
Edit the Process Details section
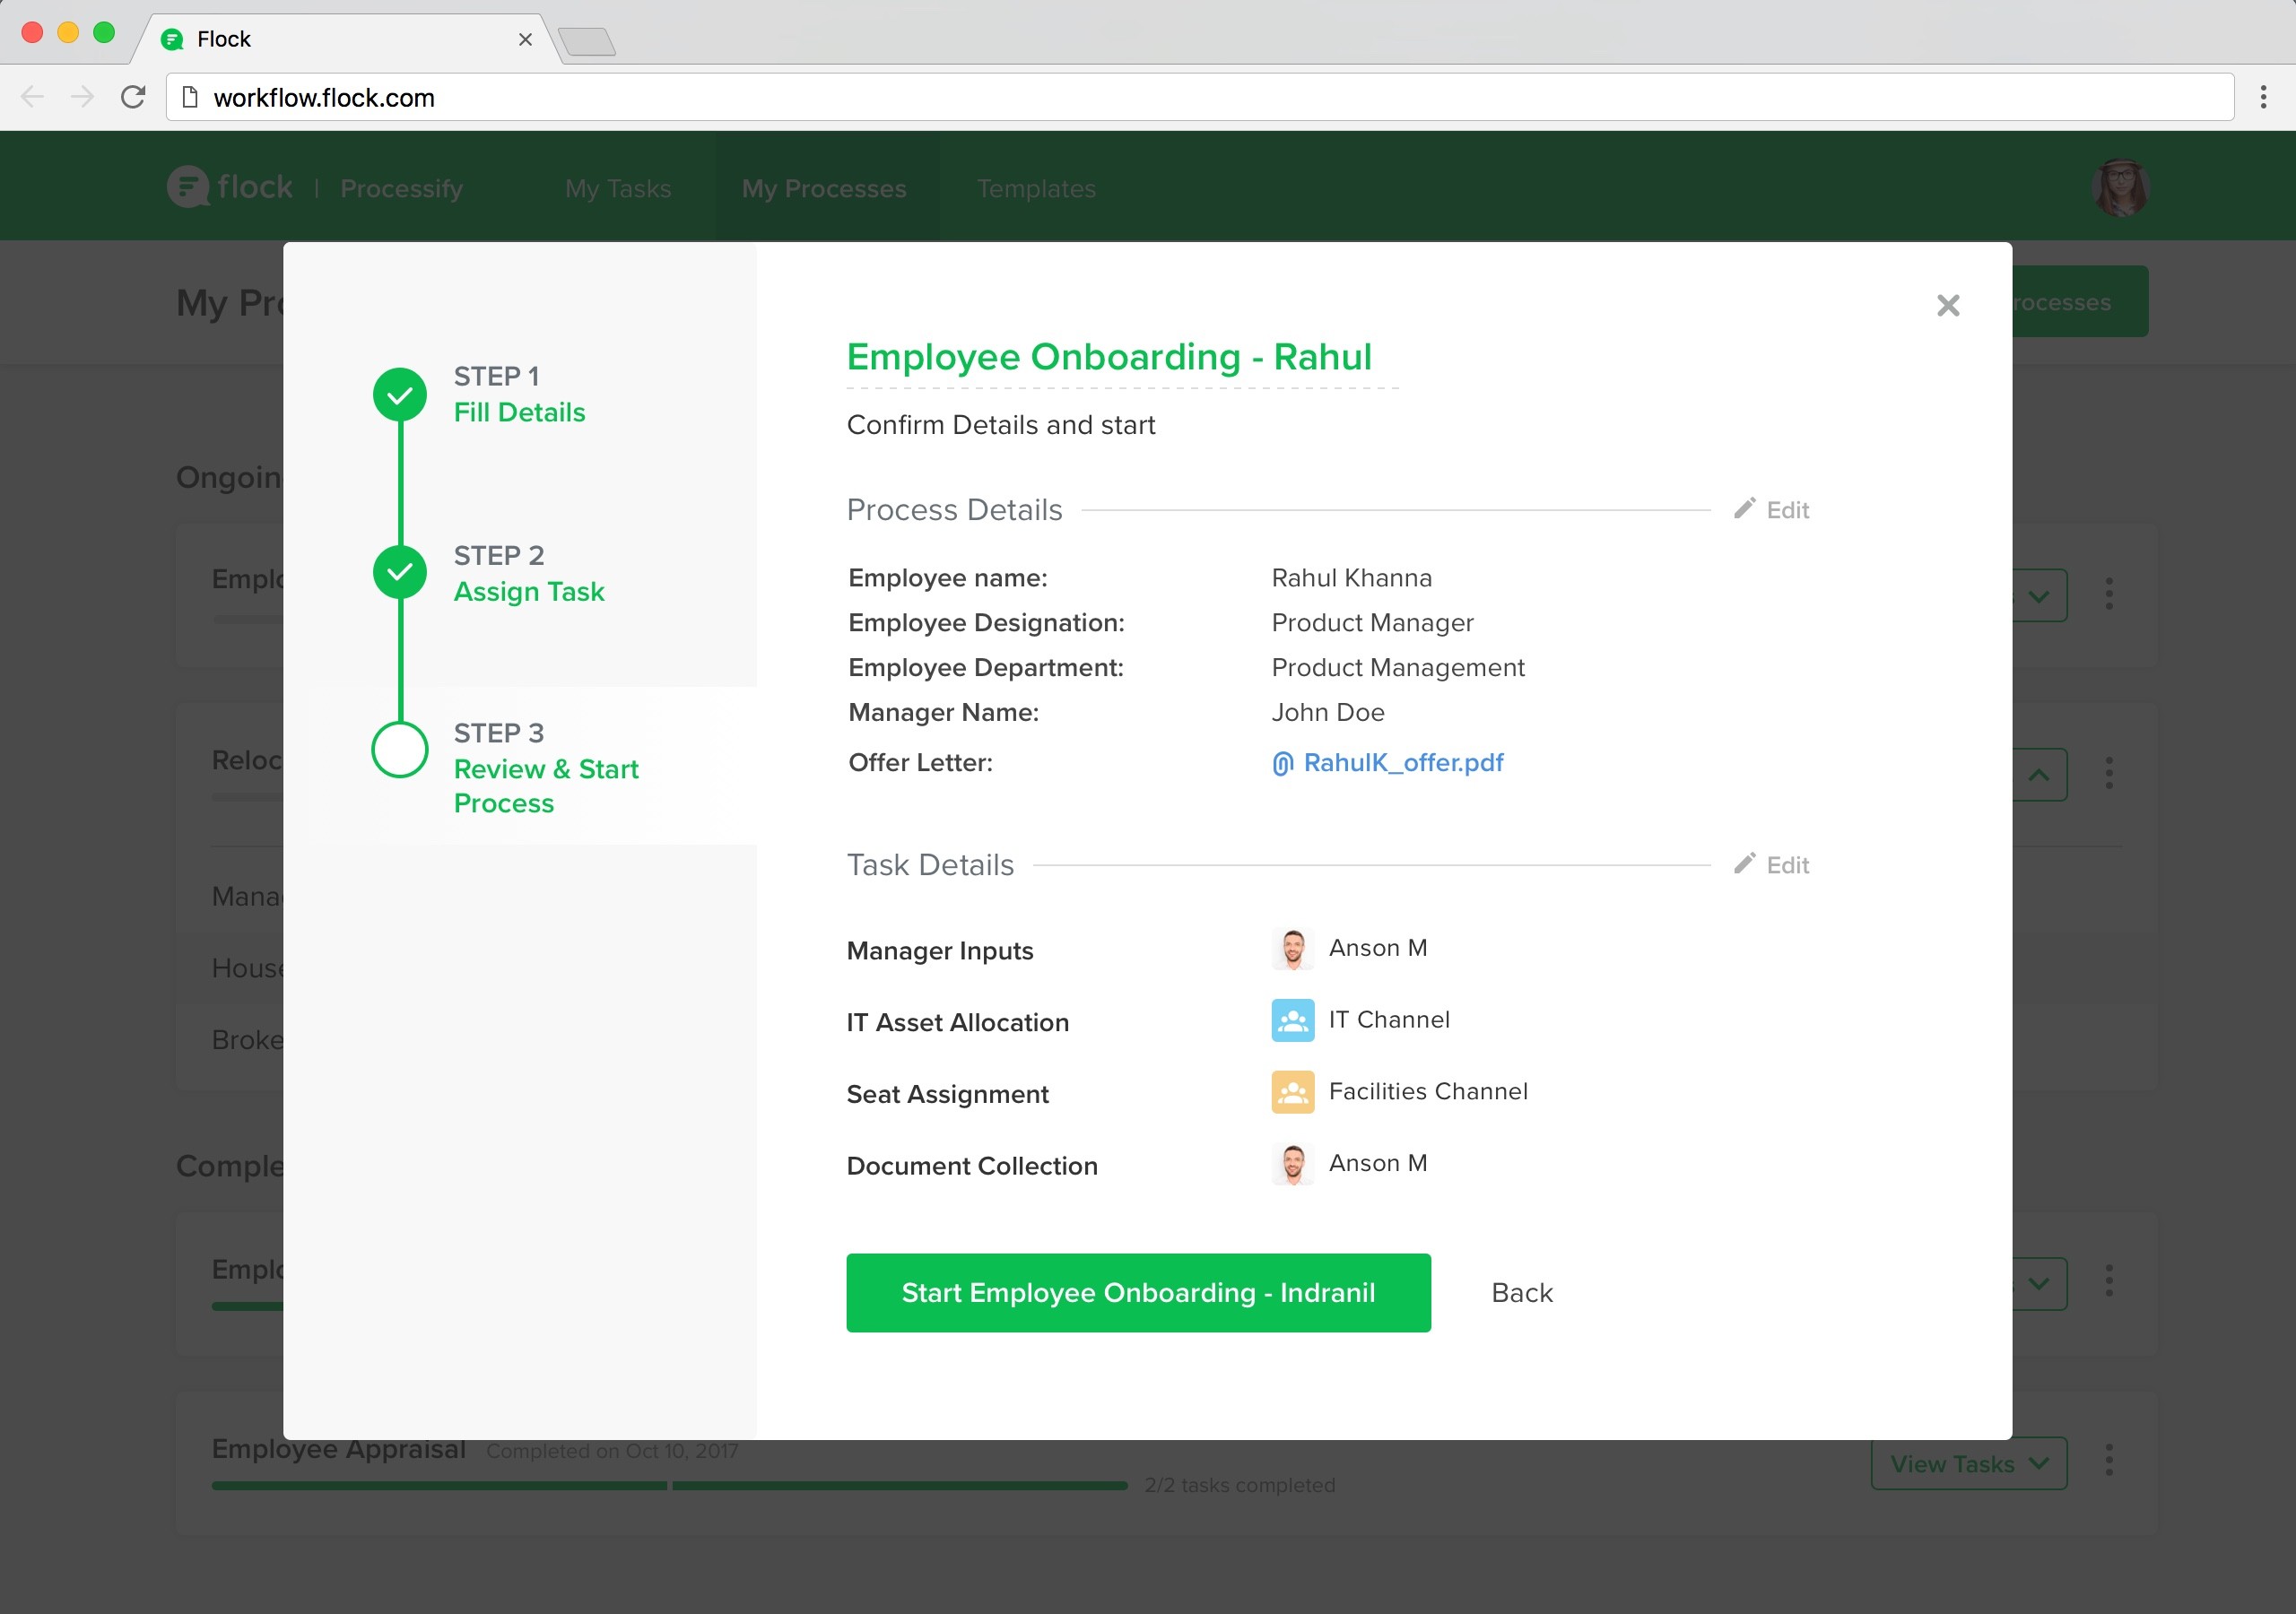(x=1771, y=510)
